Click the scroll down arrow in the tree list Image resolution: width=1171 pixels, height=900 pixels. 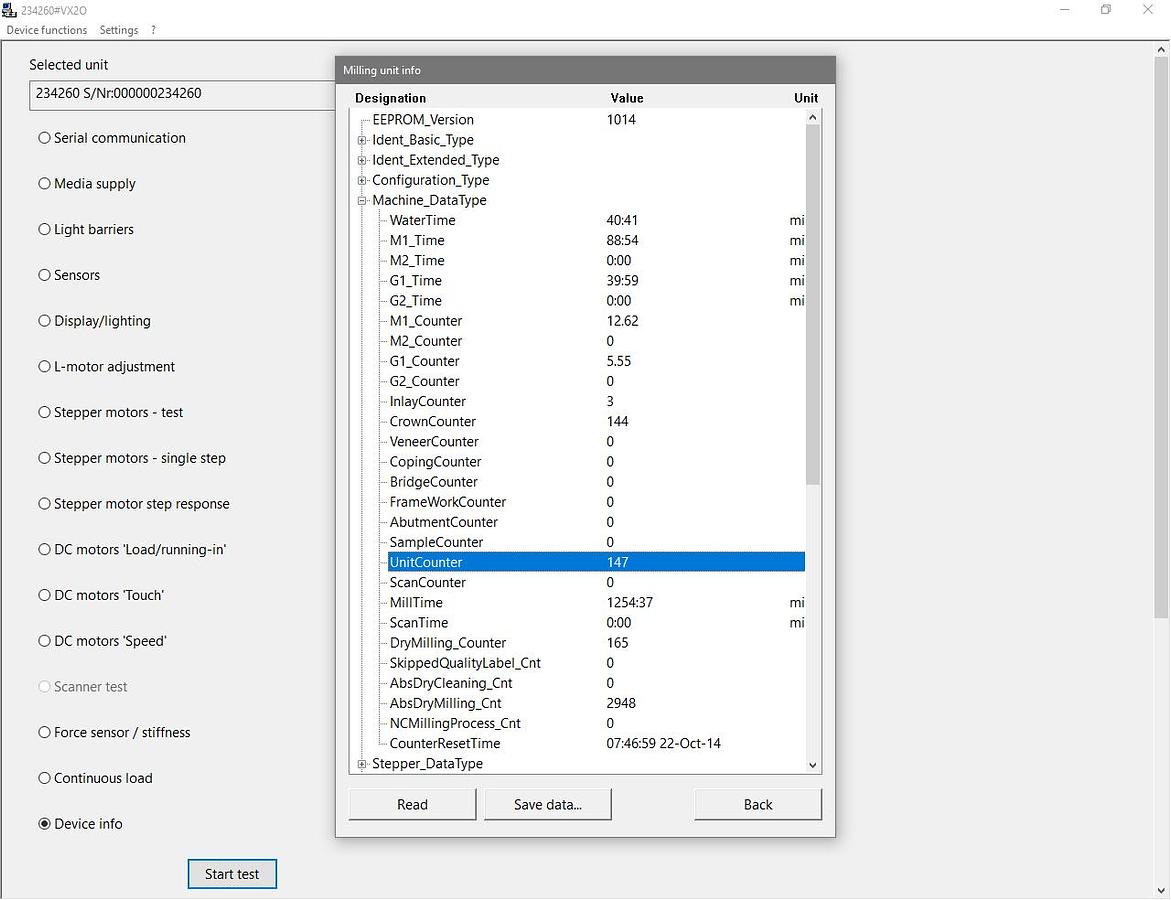point(812,765)
